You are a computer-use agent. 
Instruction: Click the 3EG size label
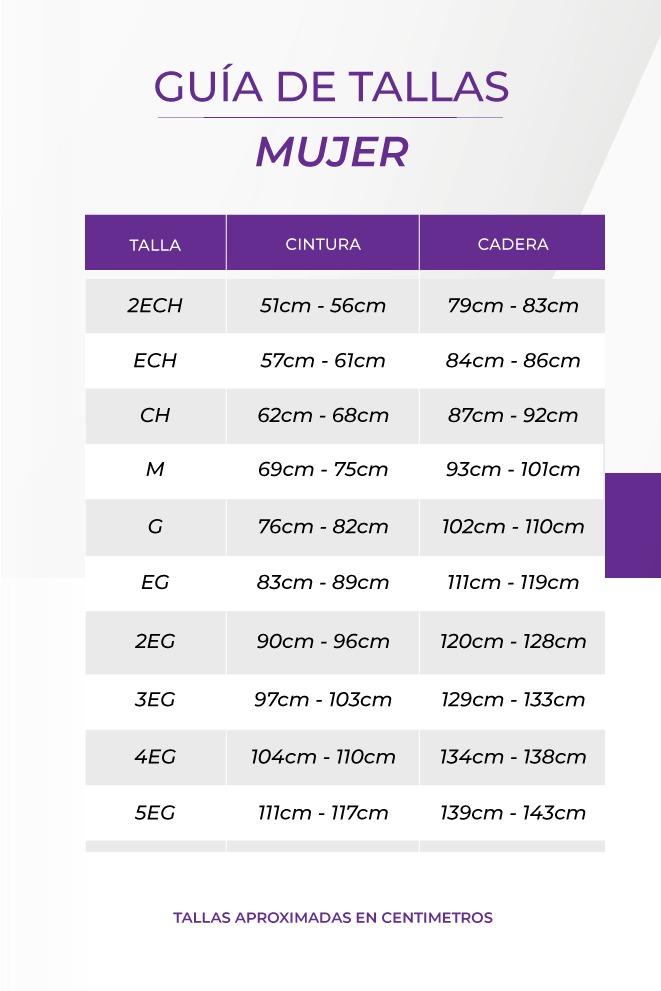[155, 699]
